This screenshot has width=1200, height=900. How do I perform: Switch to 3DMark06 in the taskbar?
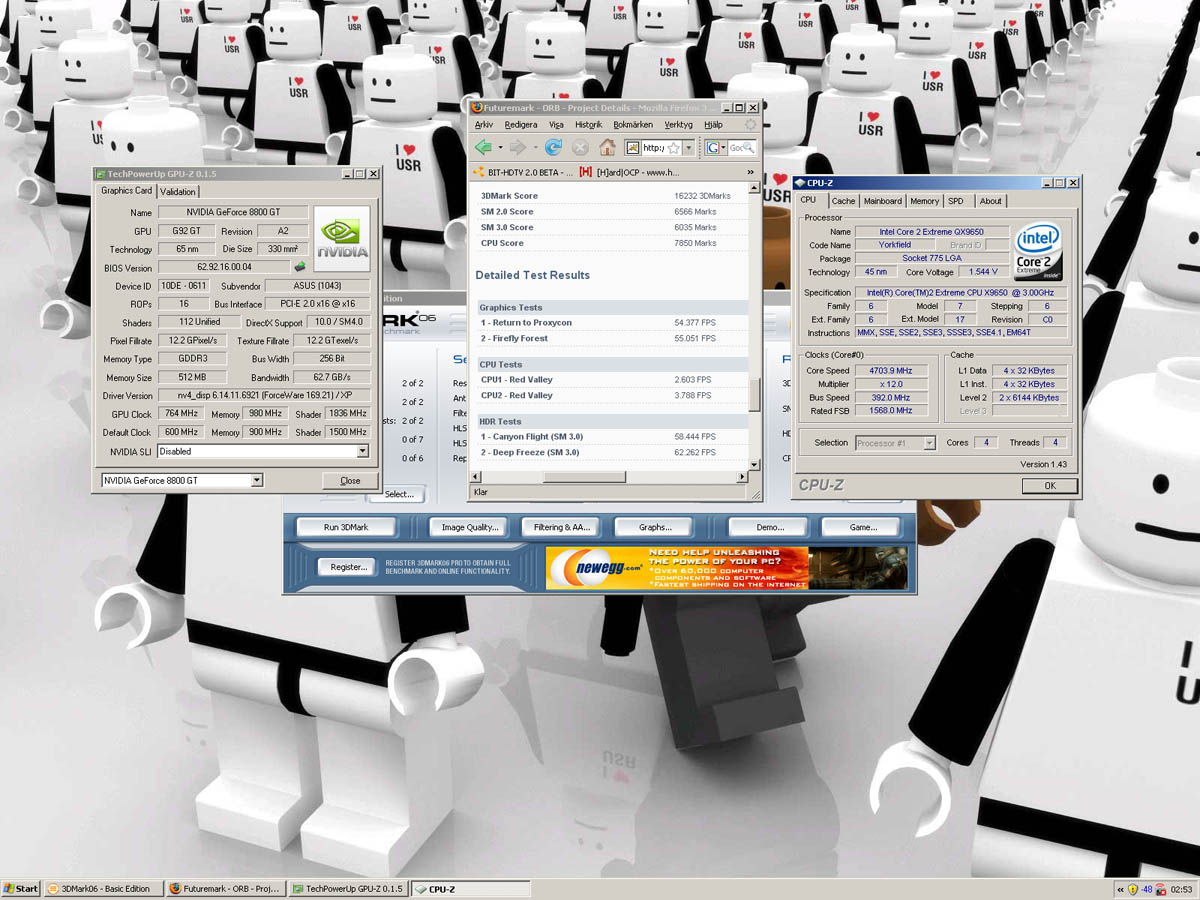(x=103, y=889)
